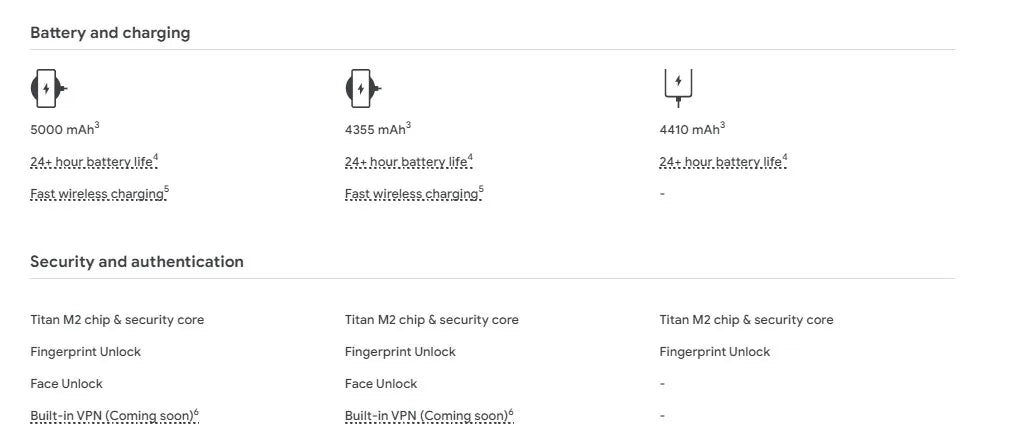The width and height of the screenshot is (1022, 436).
Task: Click Face Unlock text in first column
Action: pos(66,384)
